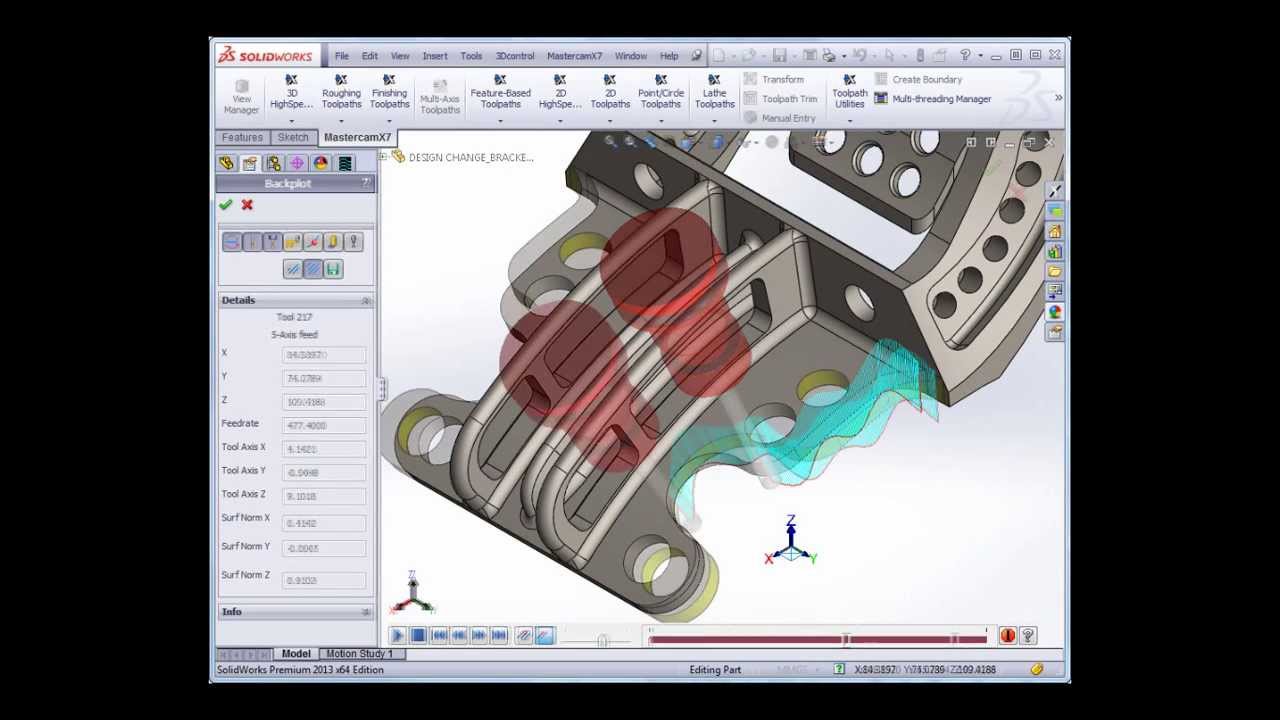Open the MastercamX7 menu in menu bar
This screenshot has height=720, width=1280.
point(574,56)
